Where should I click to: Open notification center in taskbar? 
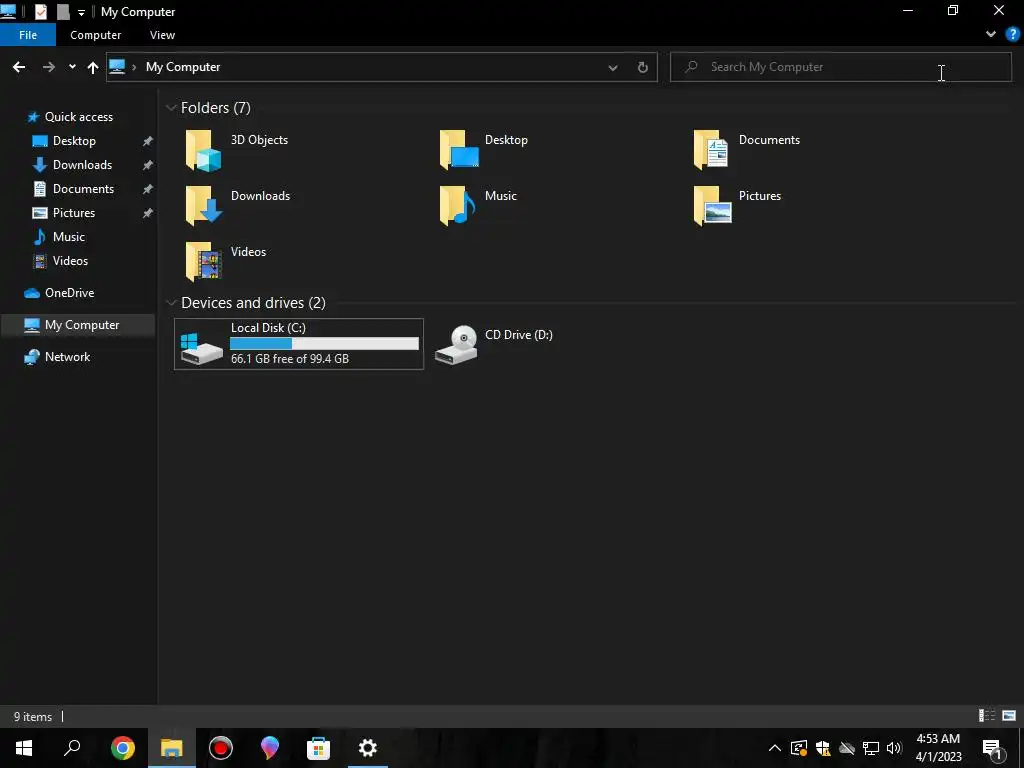pyautogui.click(x=992, y=748)
